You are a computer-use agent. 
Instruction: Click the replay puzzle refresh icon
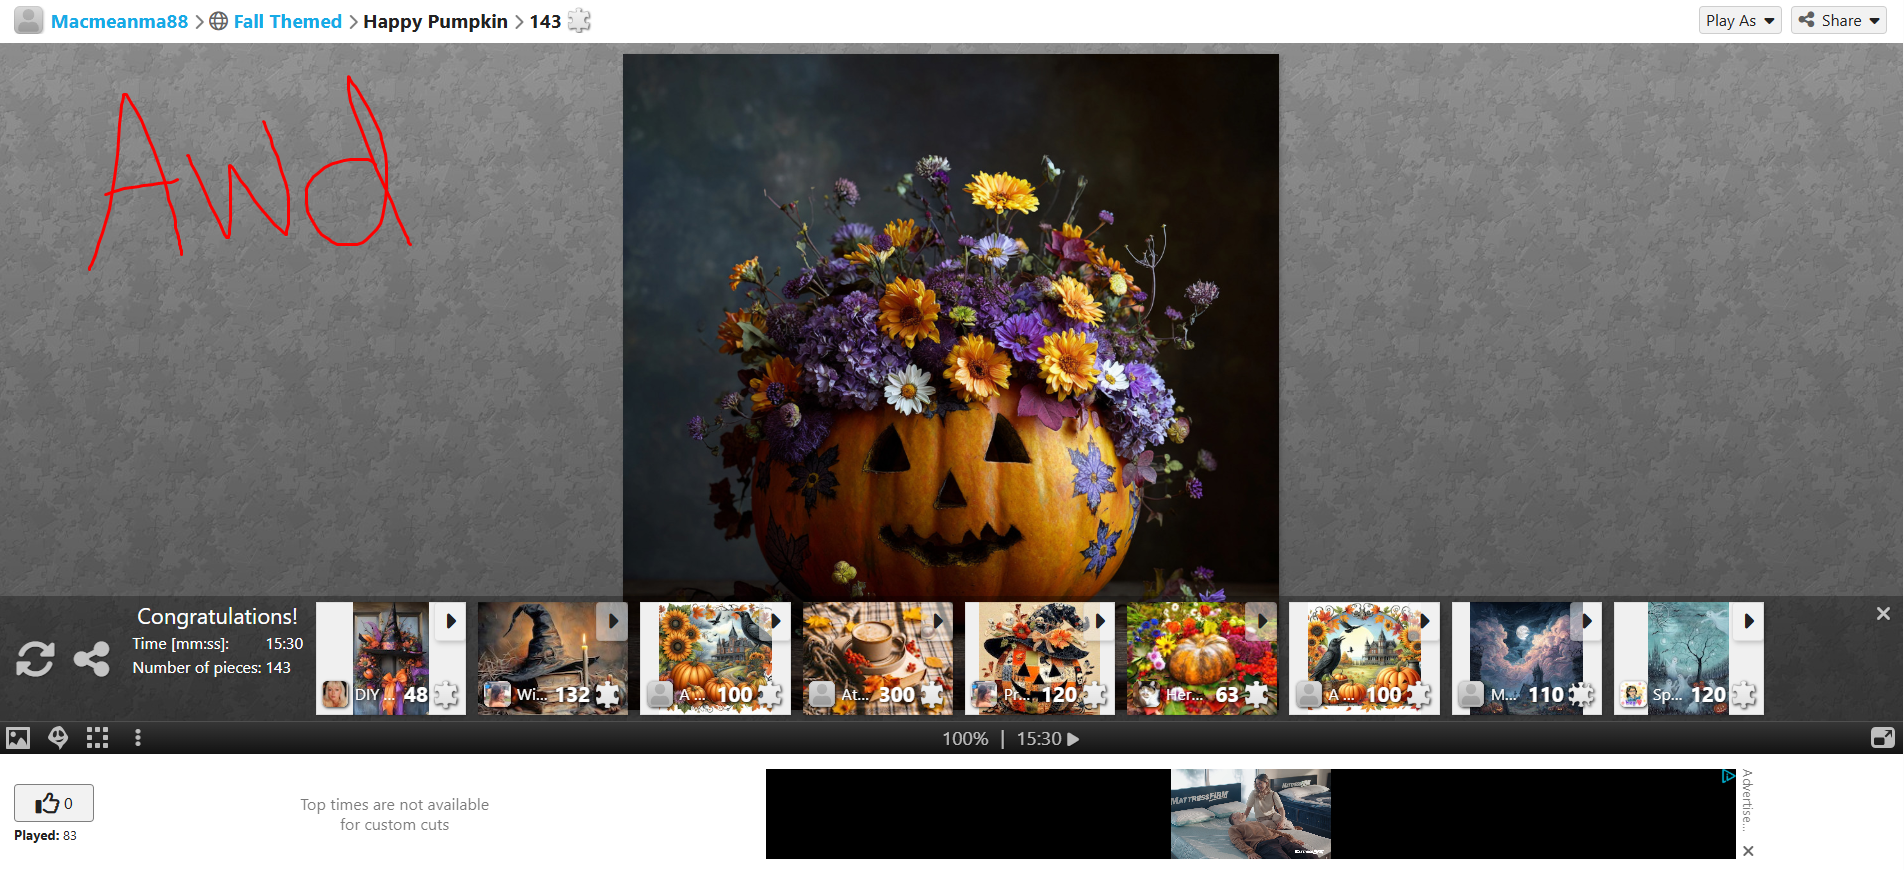[x=35, y=659]
